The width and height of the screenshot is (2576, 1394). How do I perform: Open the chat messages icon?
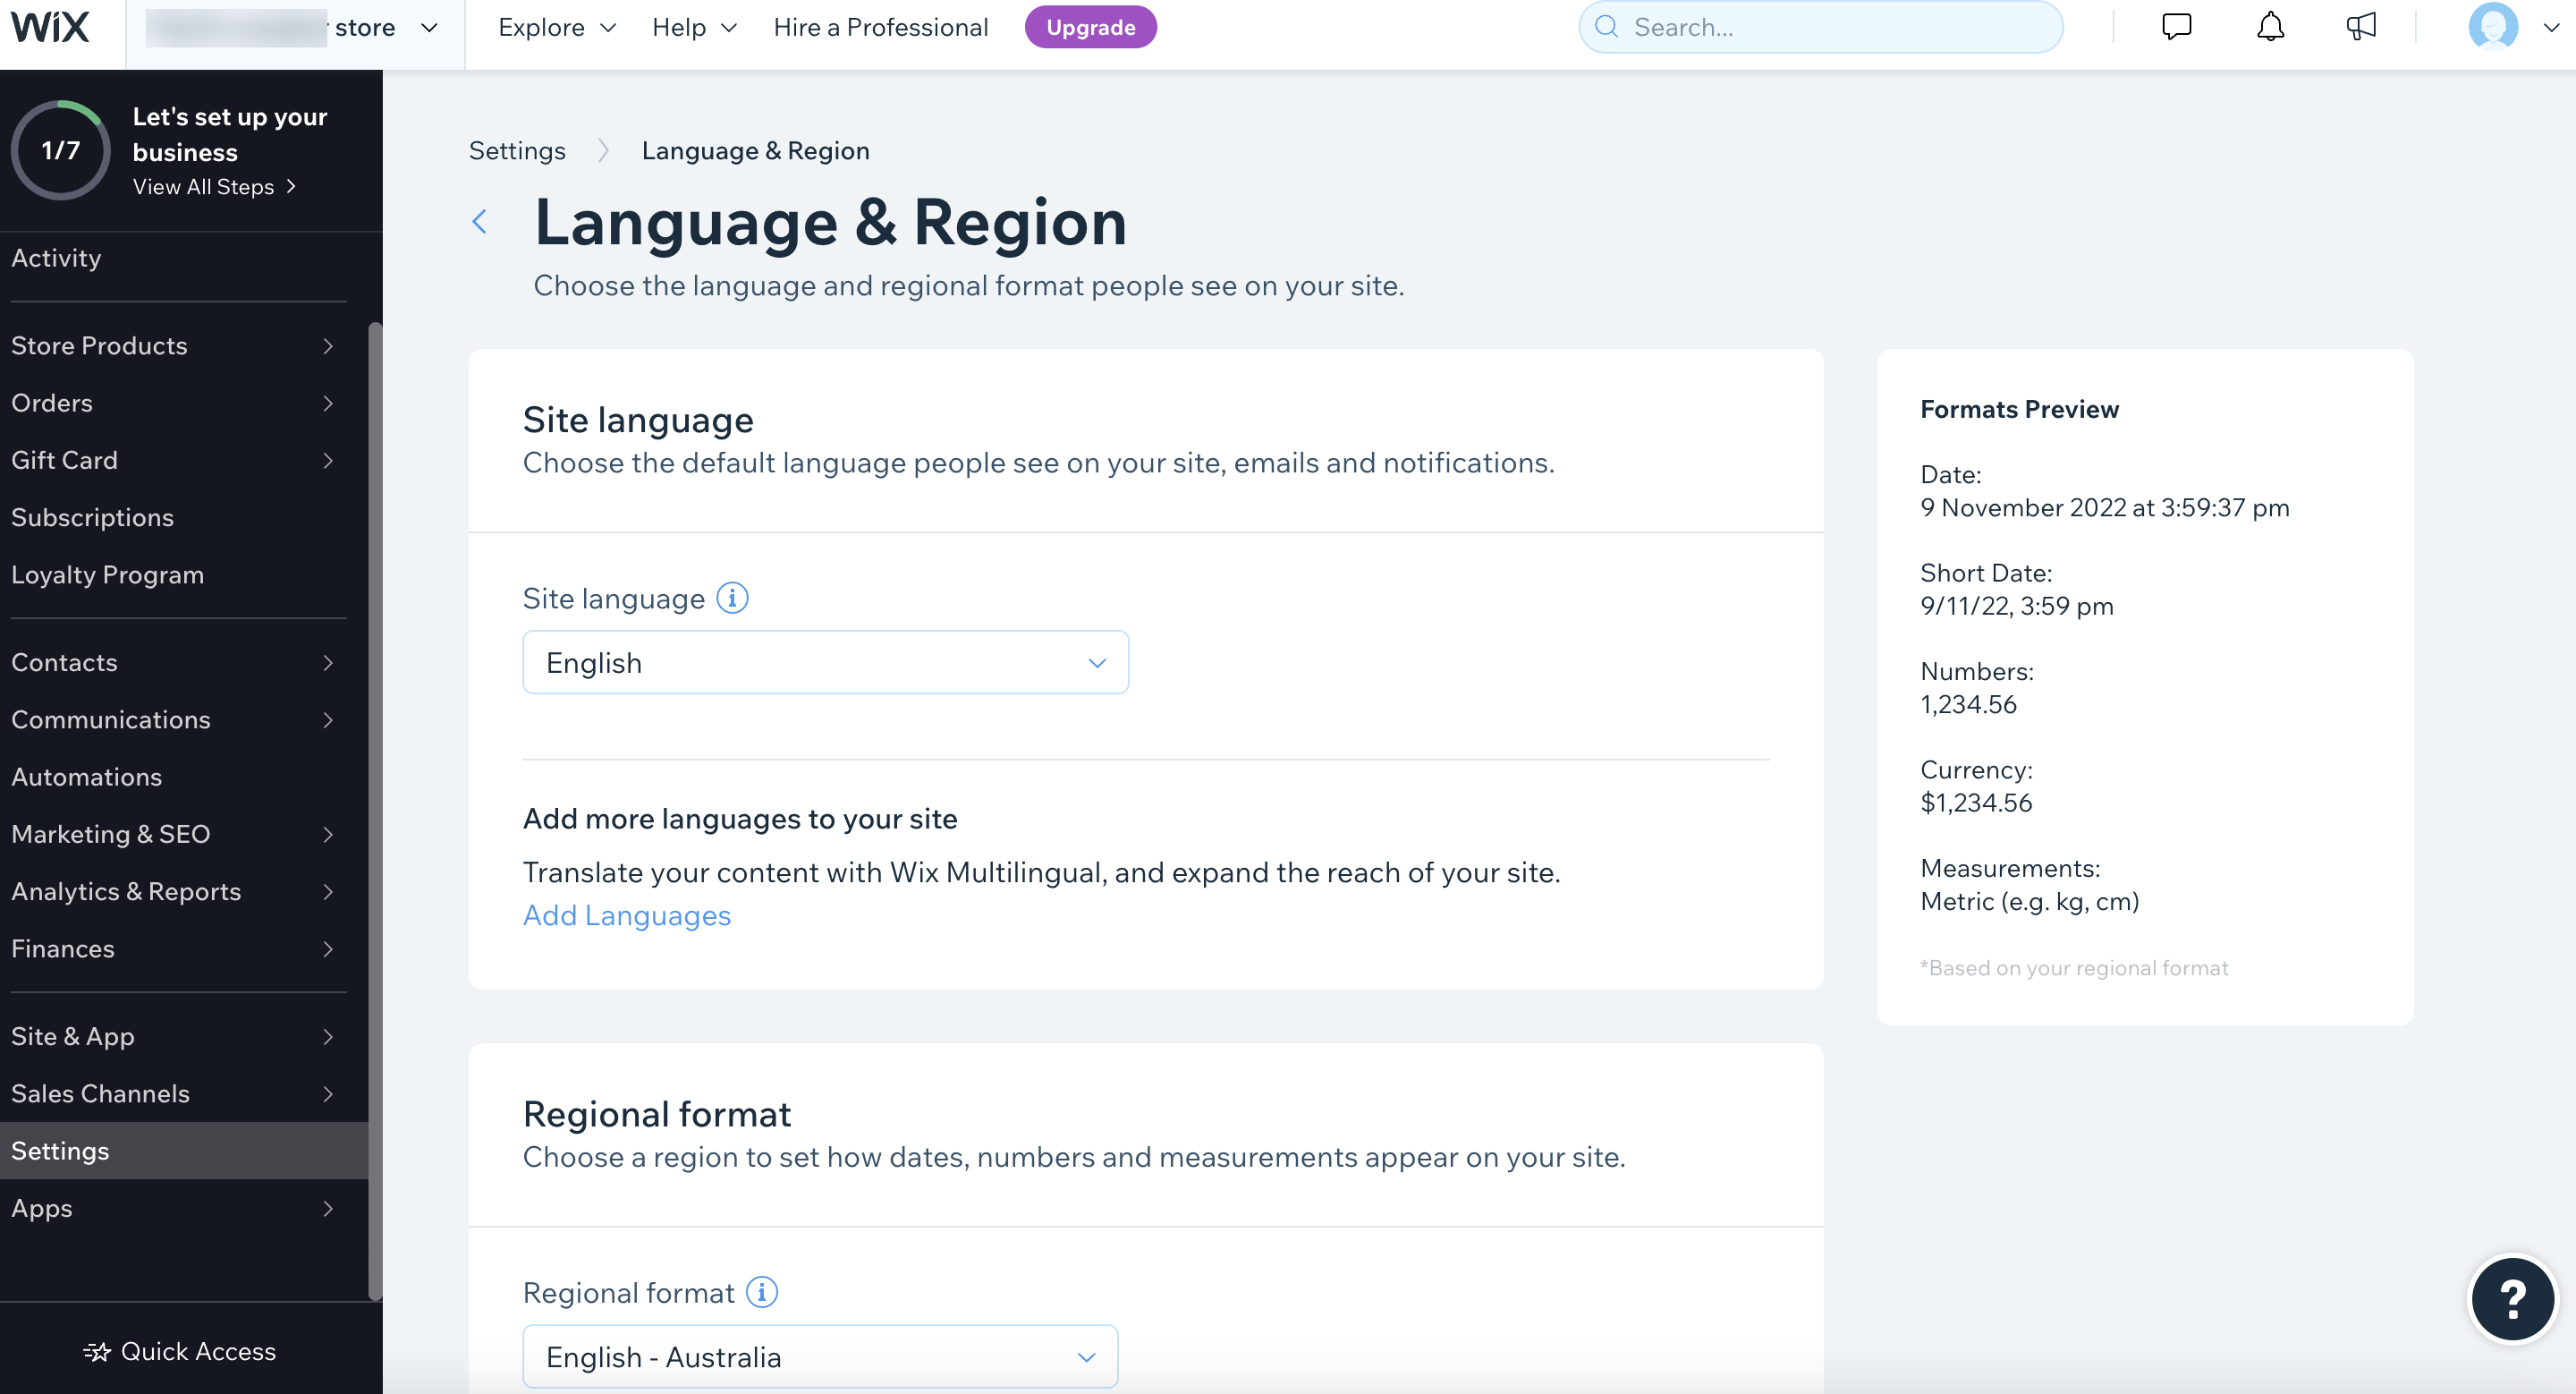pos(2176,27)
